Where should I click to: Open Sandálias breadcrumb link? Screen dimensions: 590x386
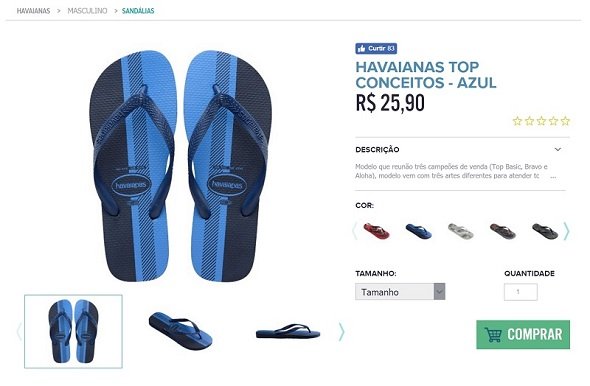[x=138, y=11]
